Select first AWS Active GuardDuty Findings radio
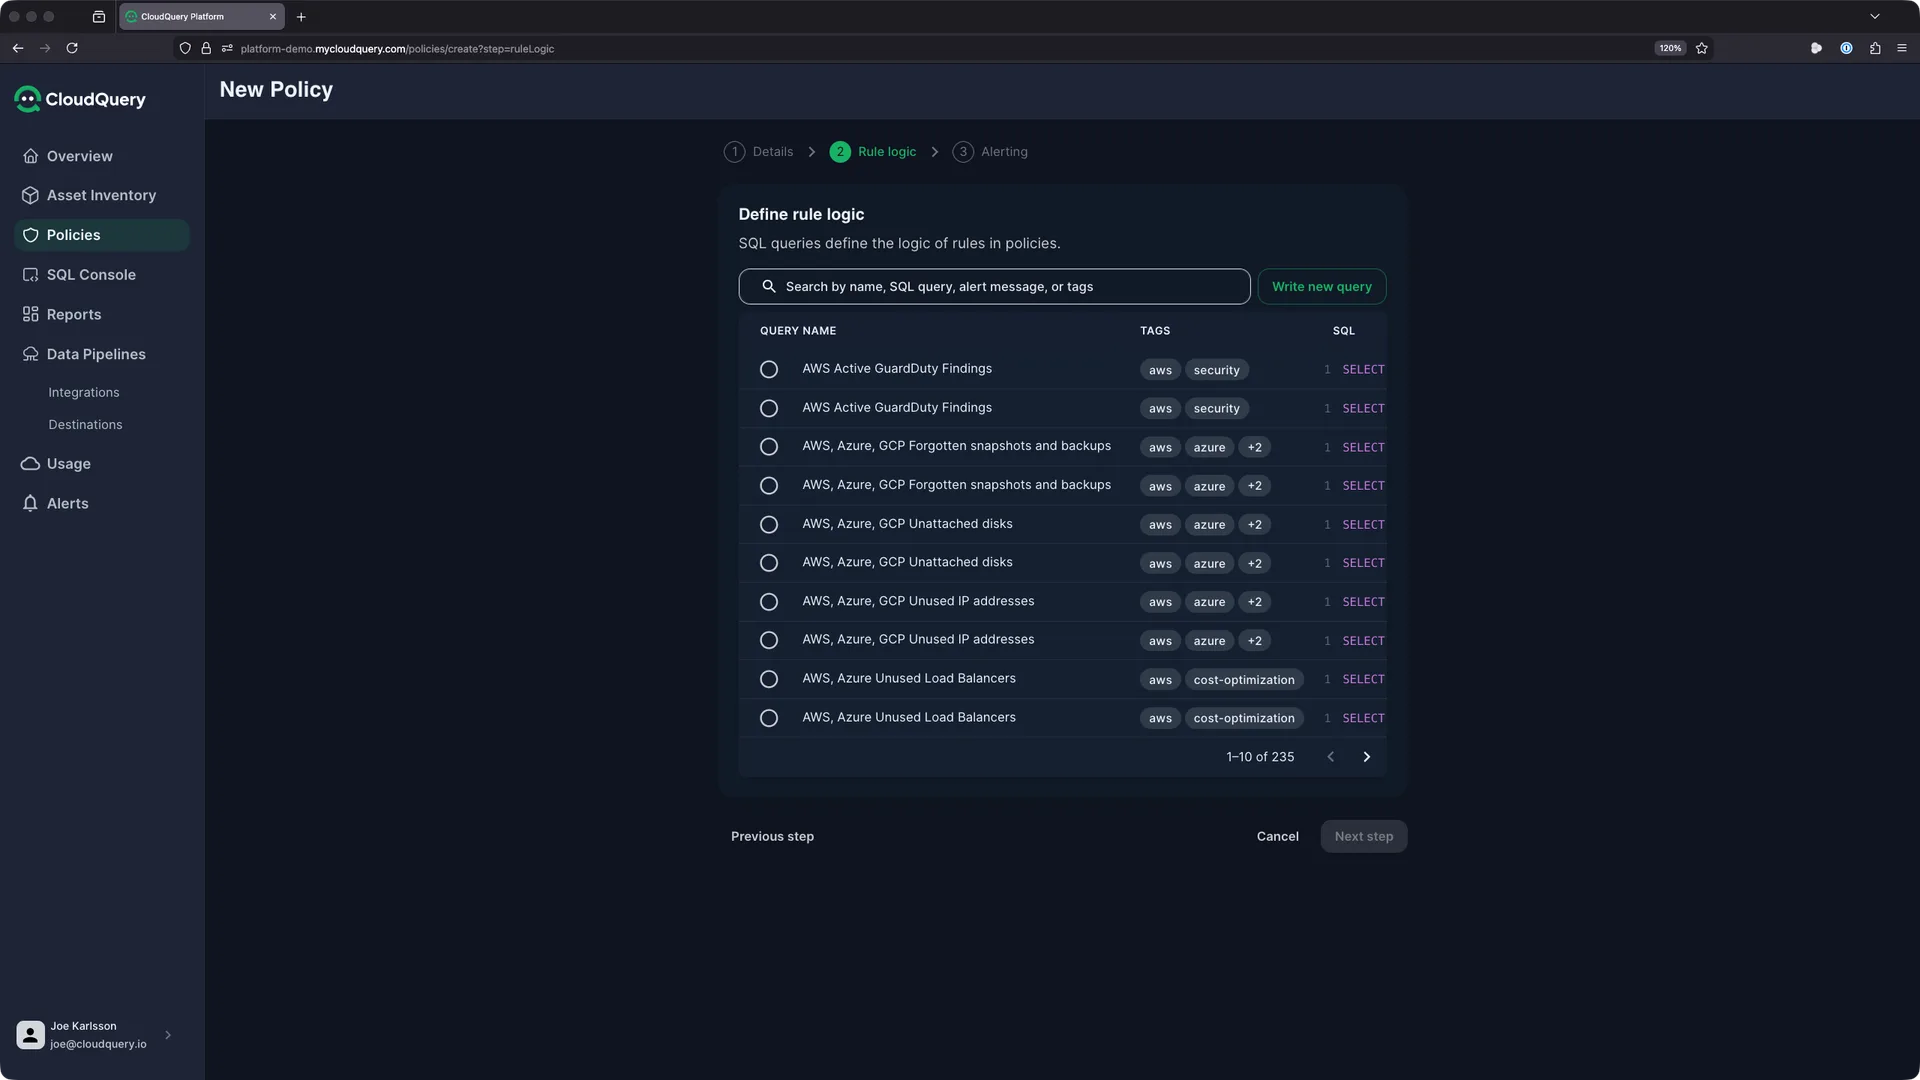This screenshot has width=1920, height=1080. point(769,370)
